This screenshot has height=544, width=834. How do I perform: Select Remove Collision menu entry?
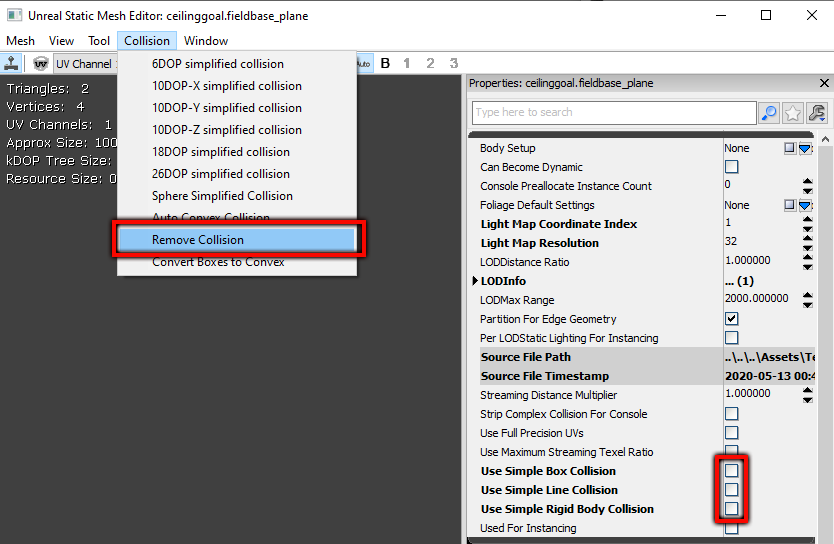pos(237,240)
